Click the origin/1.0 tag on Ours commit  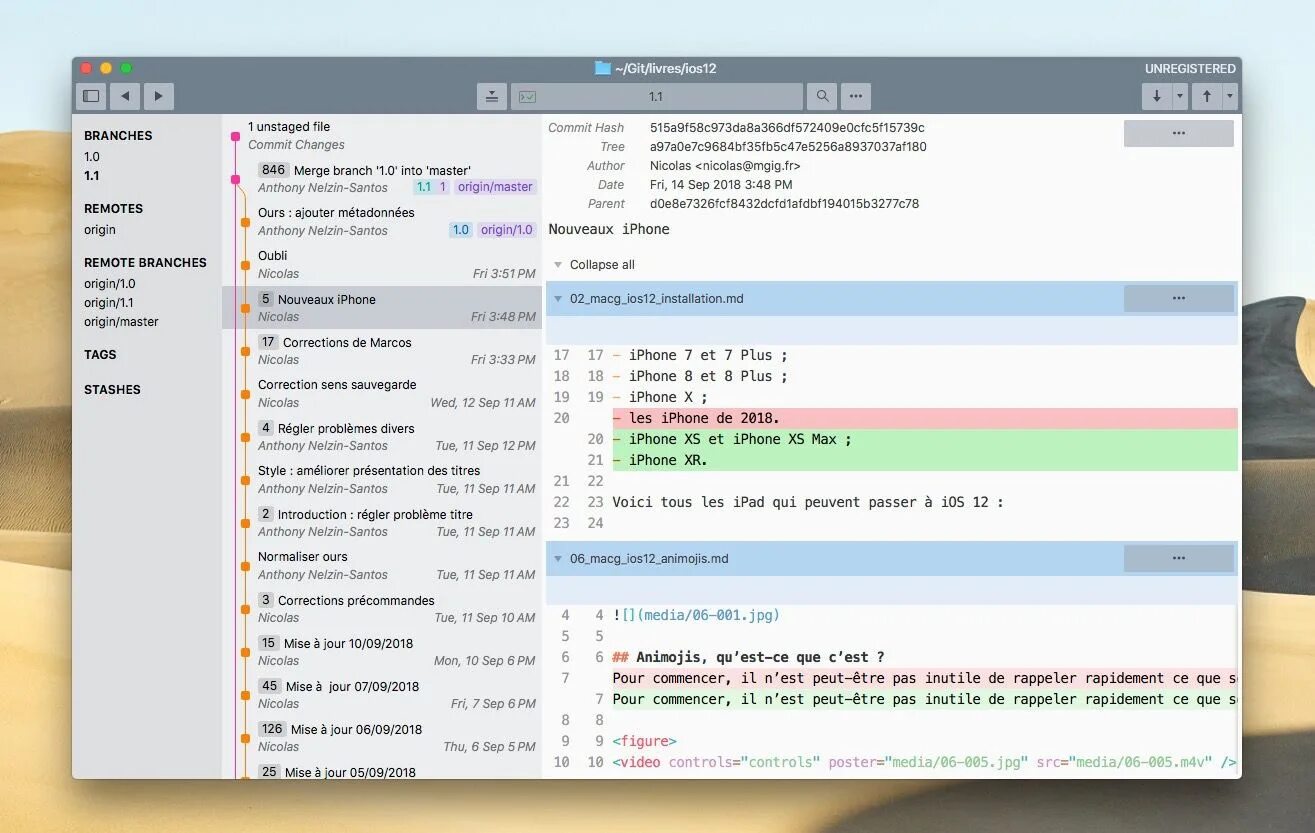(x=507, y=230)
